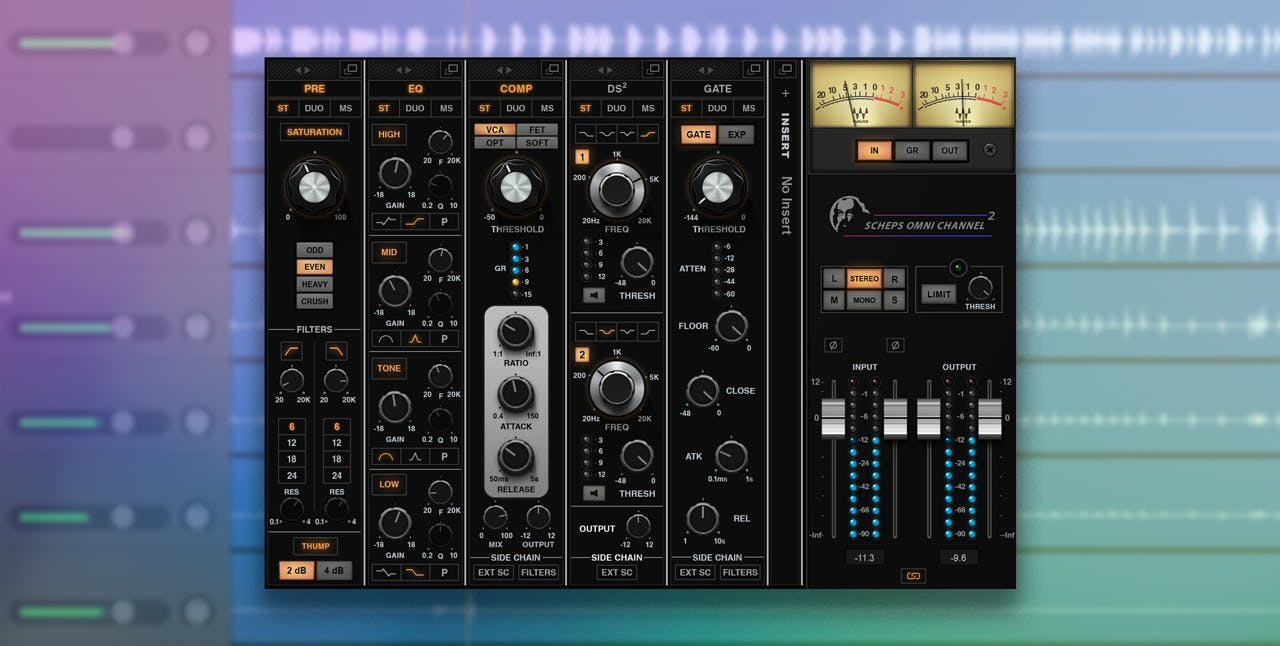
Task: Click the X icon beside the OUT meter button
Action: coord(990,150)
